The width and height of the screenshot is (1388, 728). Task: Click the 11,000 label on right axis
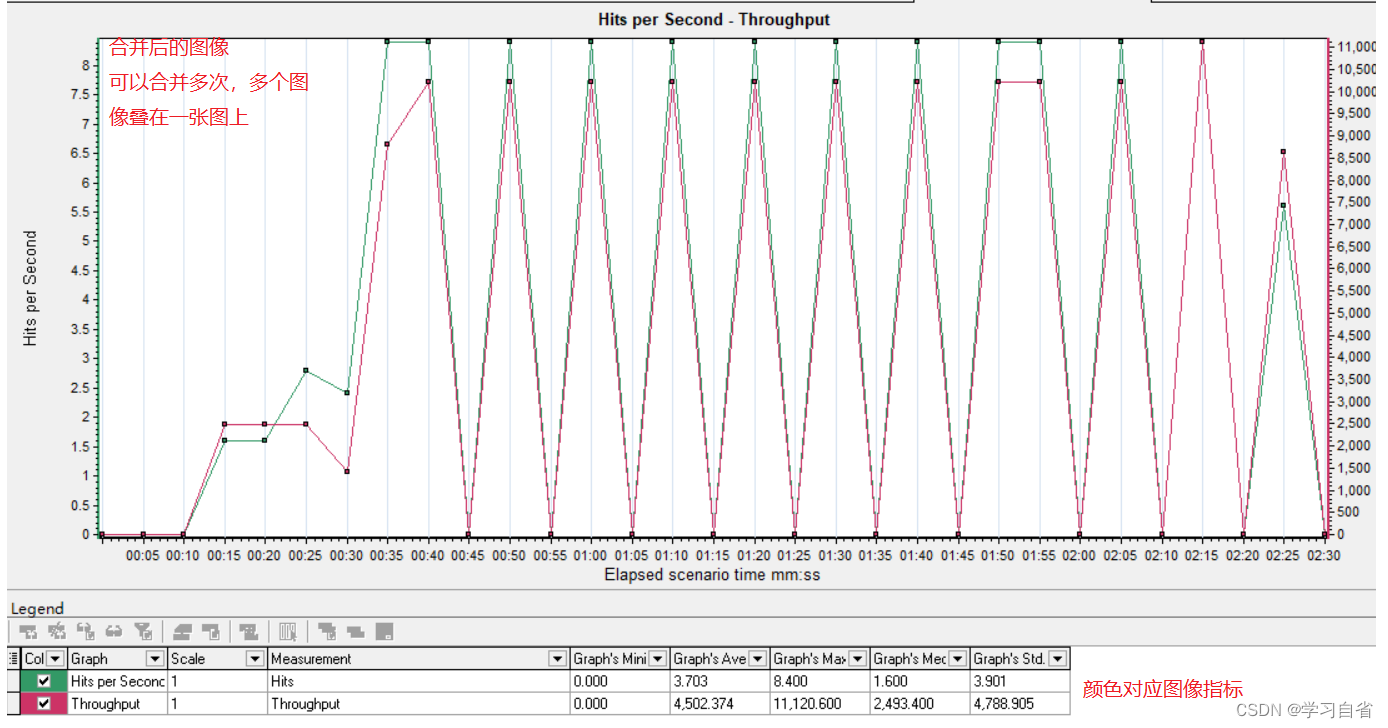click(x=1356, y=47)
